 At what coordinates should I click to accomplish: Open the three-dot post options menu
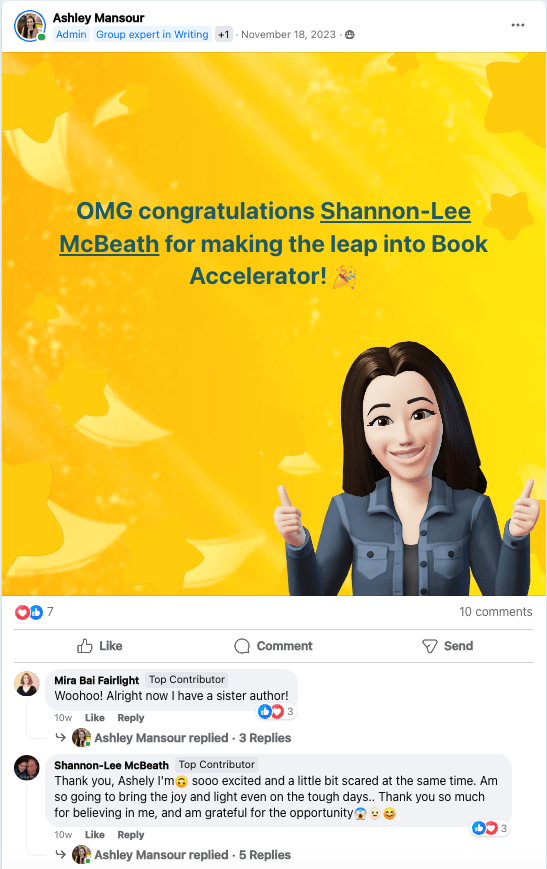pos(518,25)
